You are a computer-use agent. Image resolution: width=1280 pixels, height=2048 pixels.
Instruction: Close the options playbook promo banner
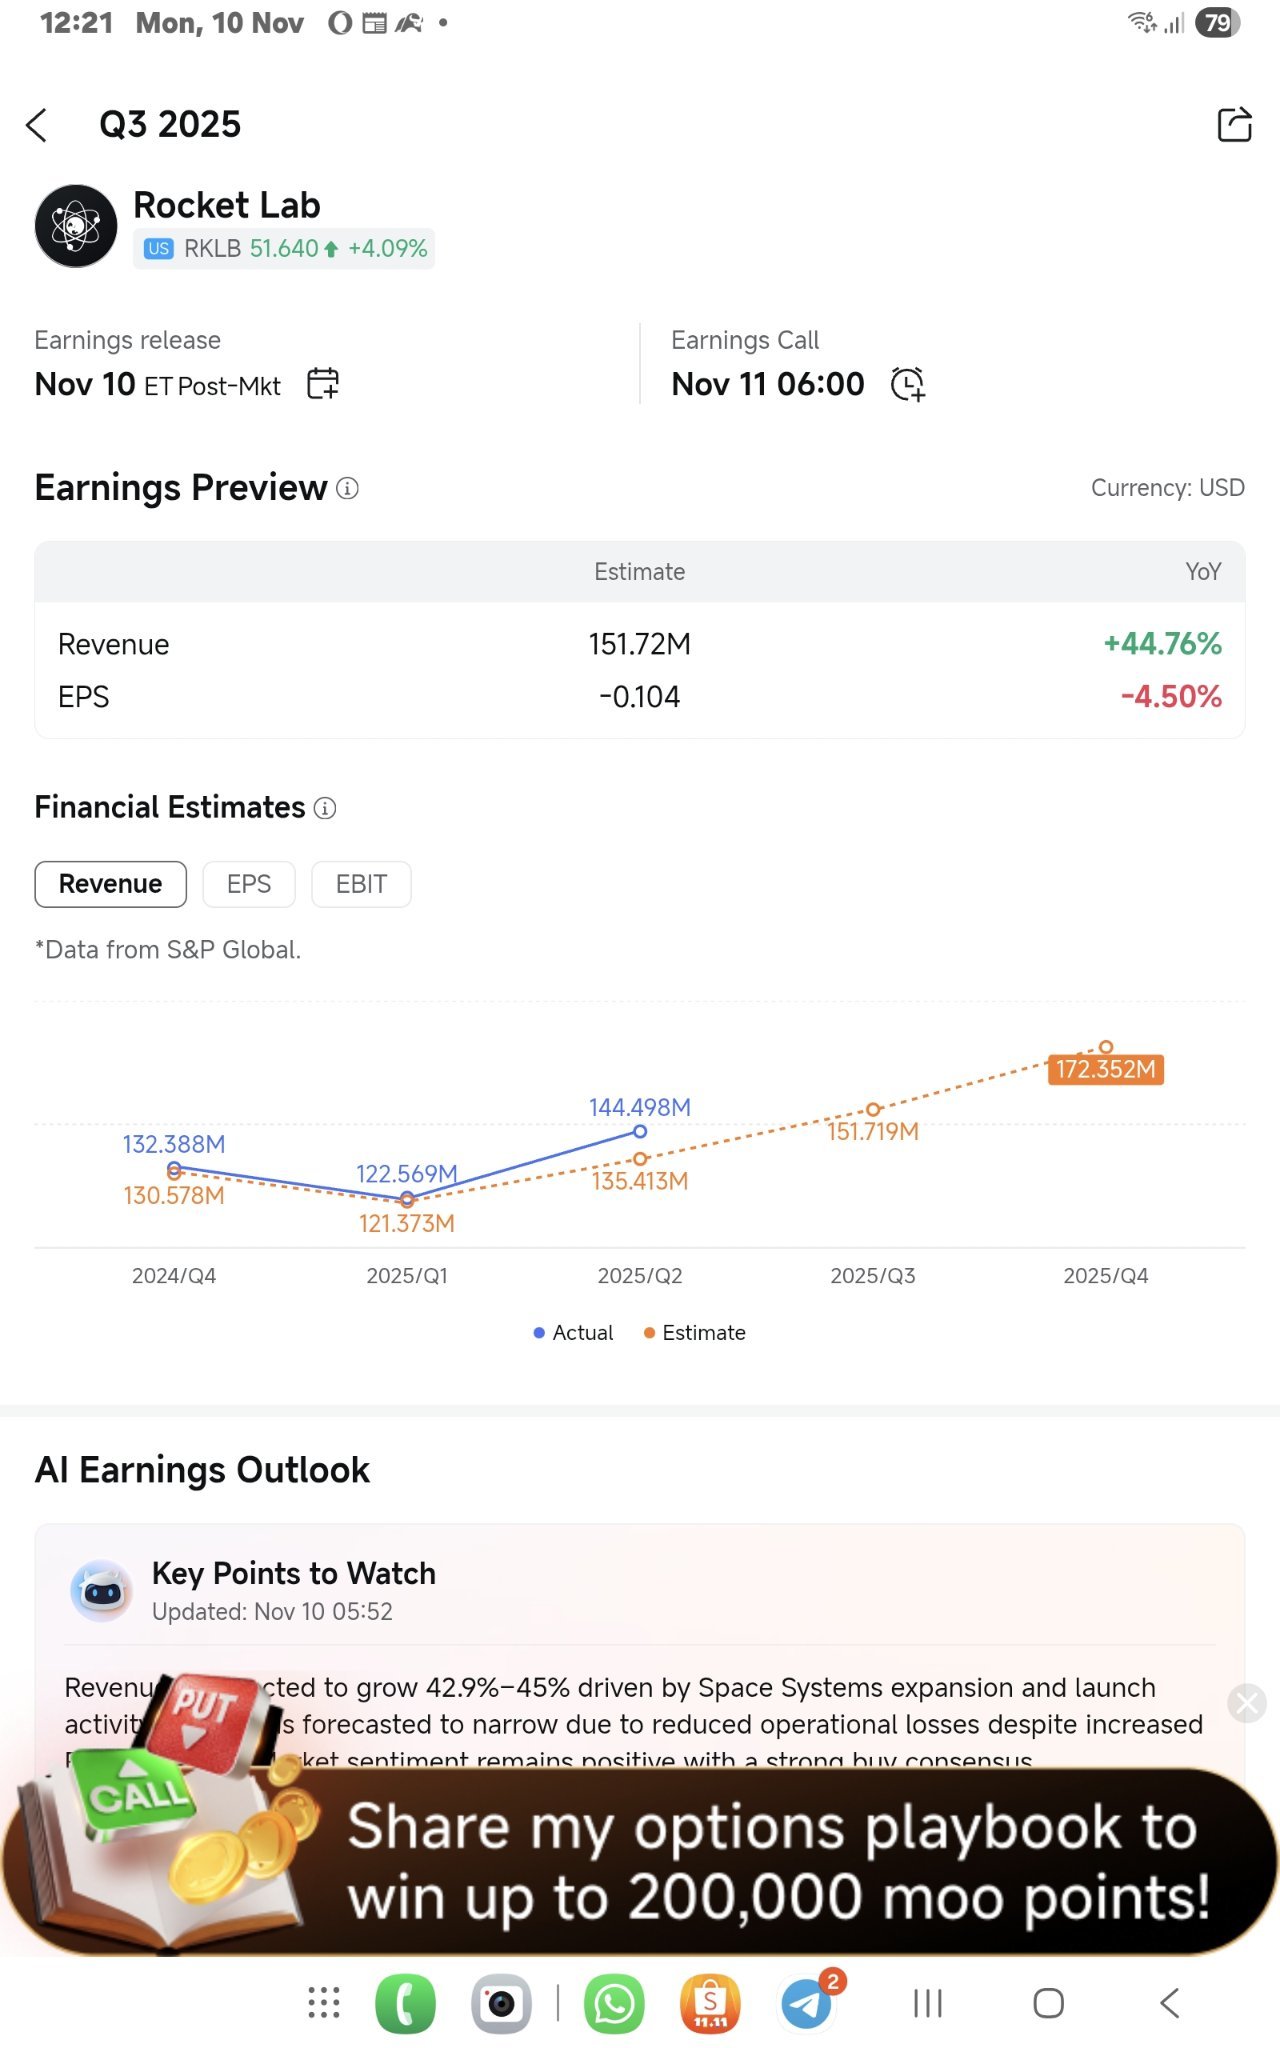pyautogui.click(x=1247, y=1703)
